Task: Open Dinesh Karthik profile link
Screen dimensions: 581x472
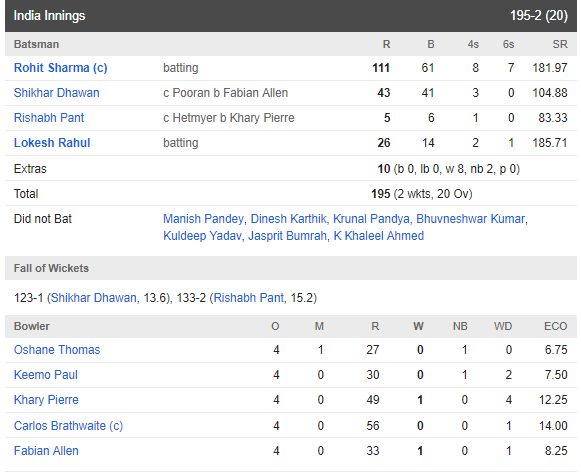Action: point(288,219)
